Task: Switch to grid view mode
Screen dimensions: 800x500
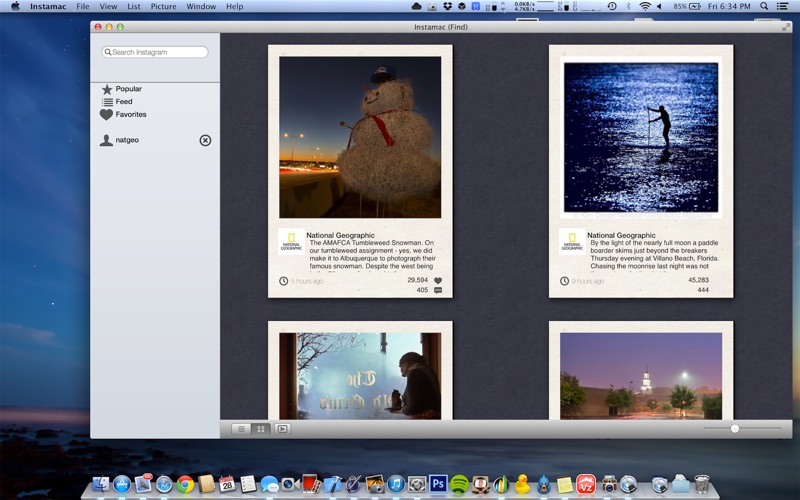Action: [261, 429]
